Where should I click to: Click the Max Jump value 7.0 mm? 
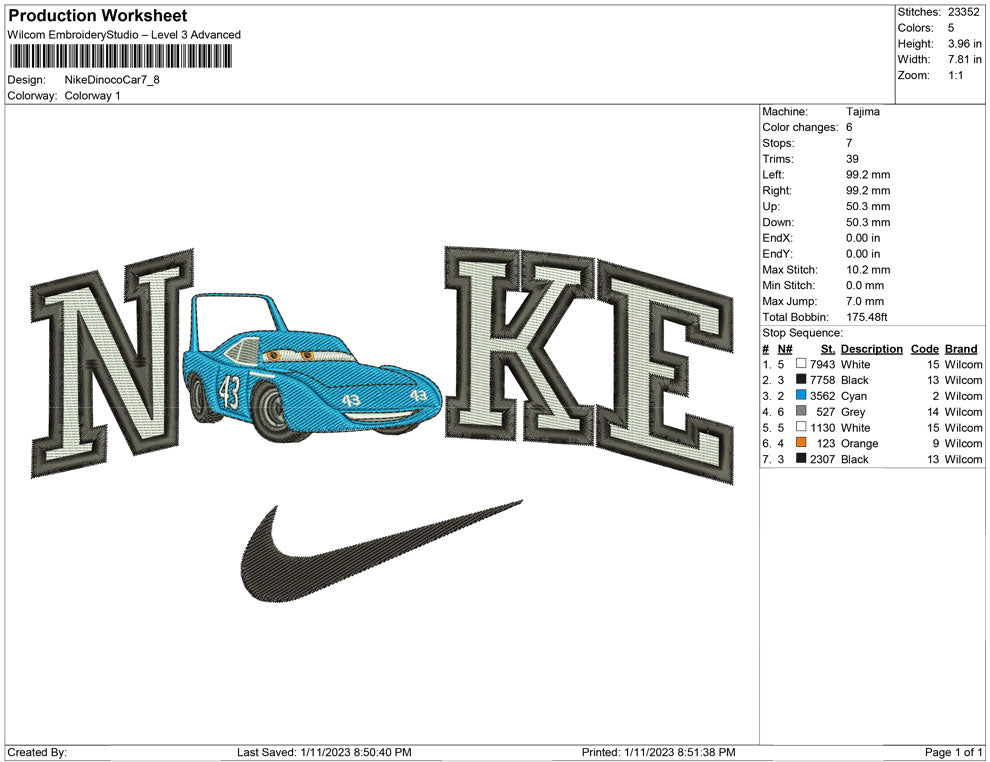(x=865, y=301)
